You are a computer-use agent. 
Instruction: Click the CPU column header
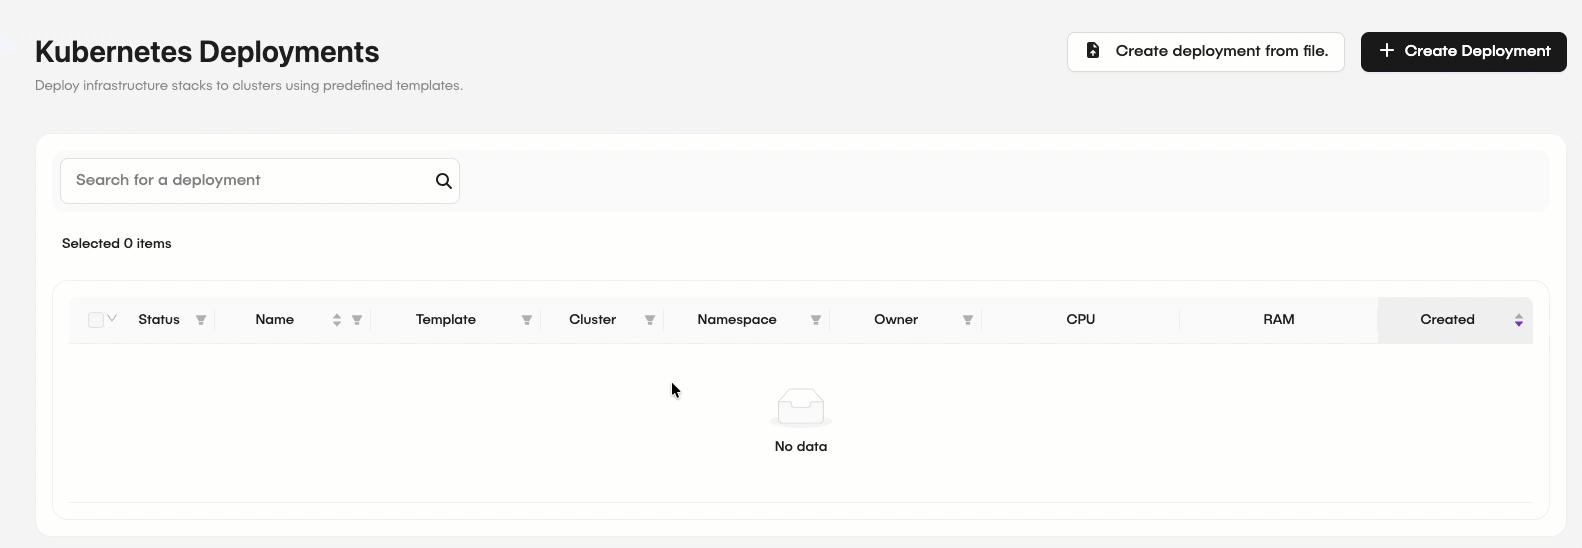click(1080, 320)
